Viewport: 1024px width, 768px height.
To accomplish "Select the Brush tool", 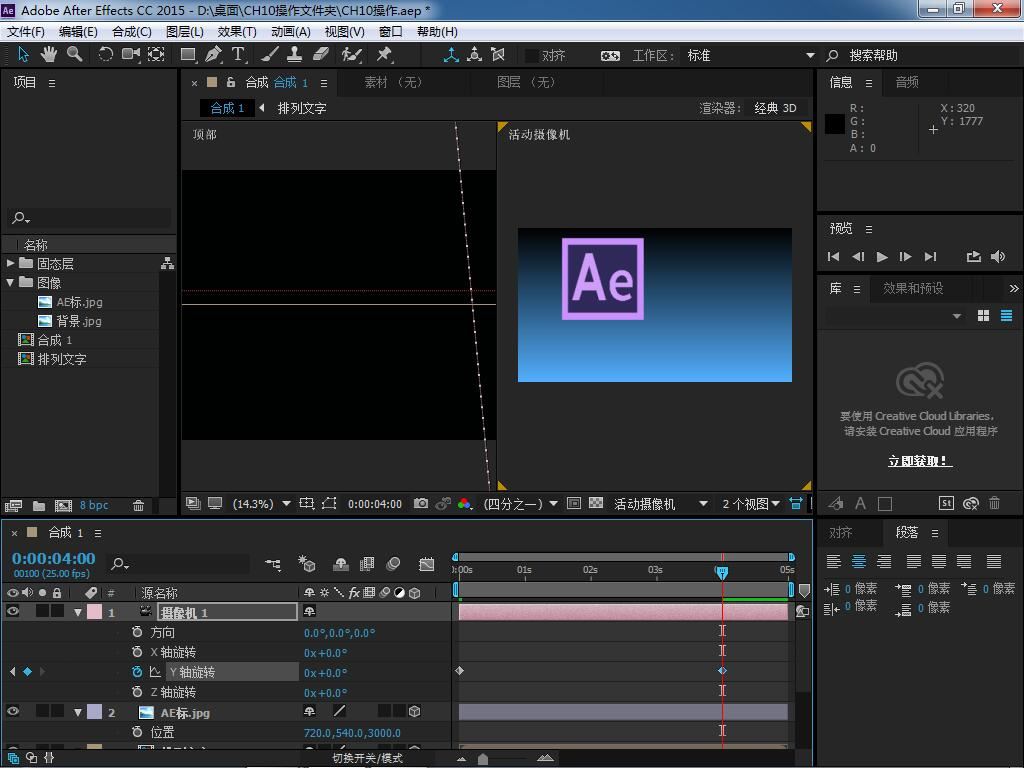I will (x=270, y=54).
